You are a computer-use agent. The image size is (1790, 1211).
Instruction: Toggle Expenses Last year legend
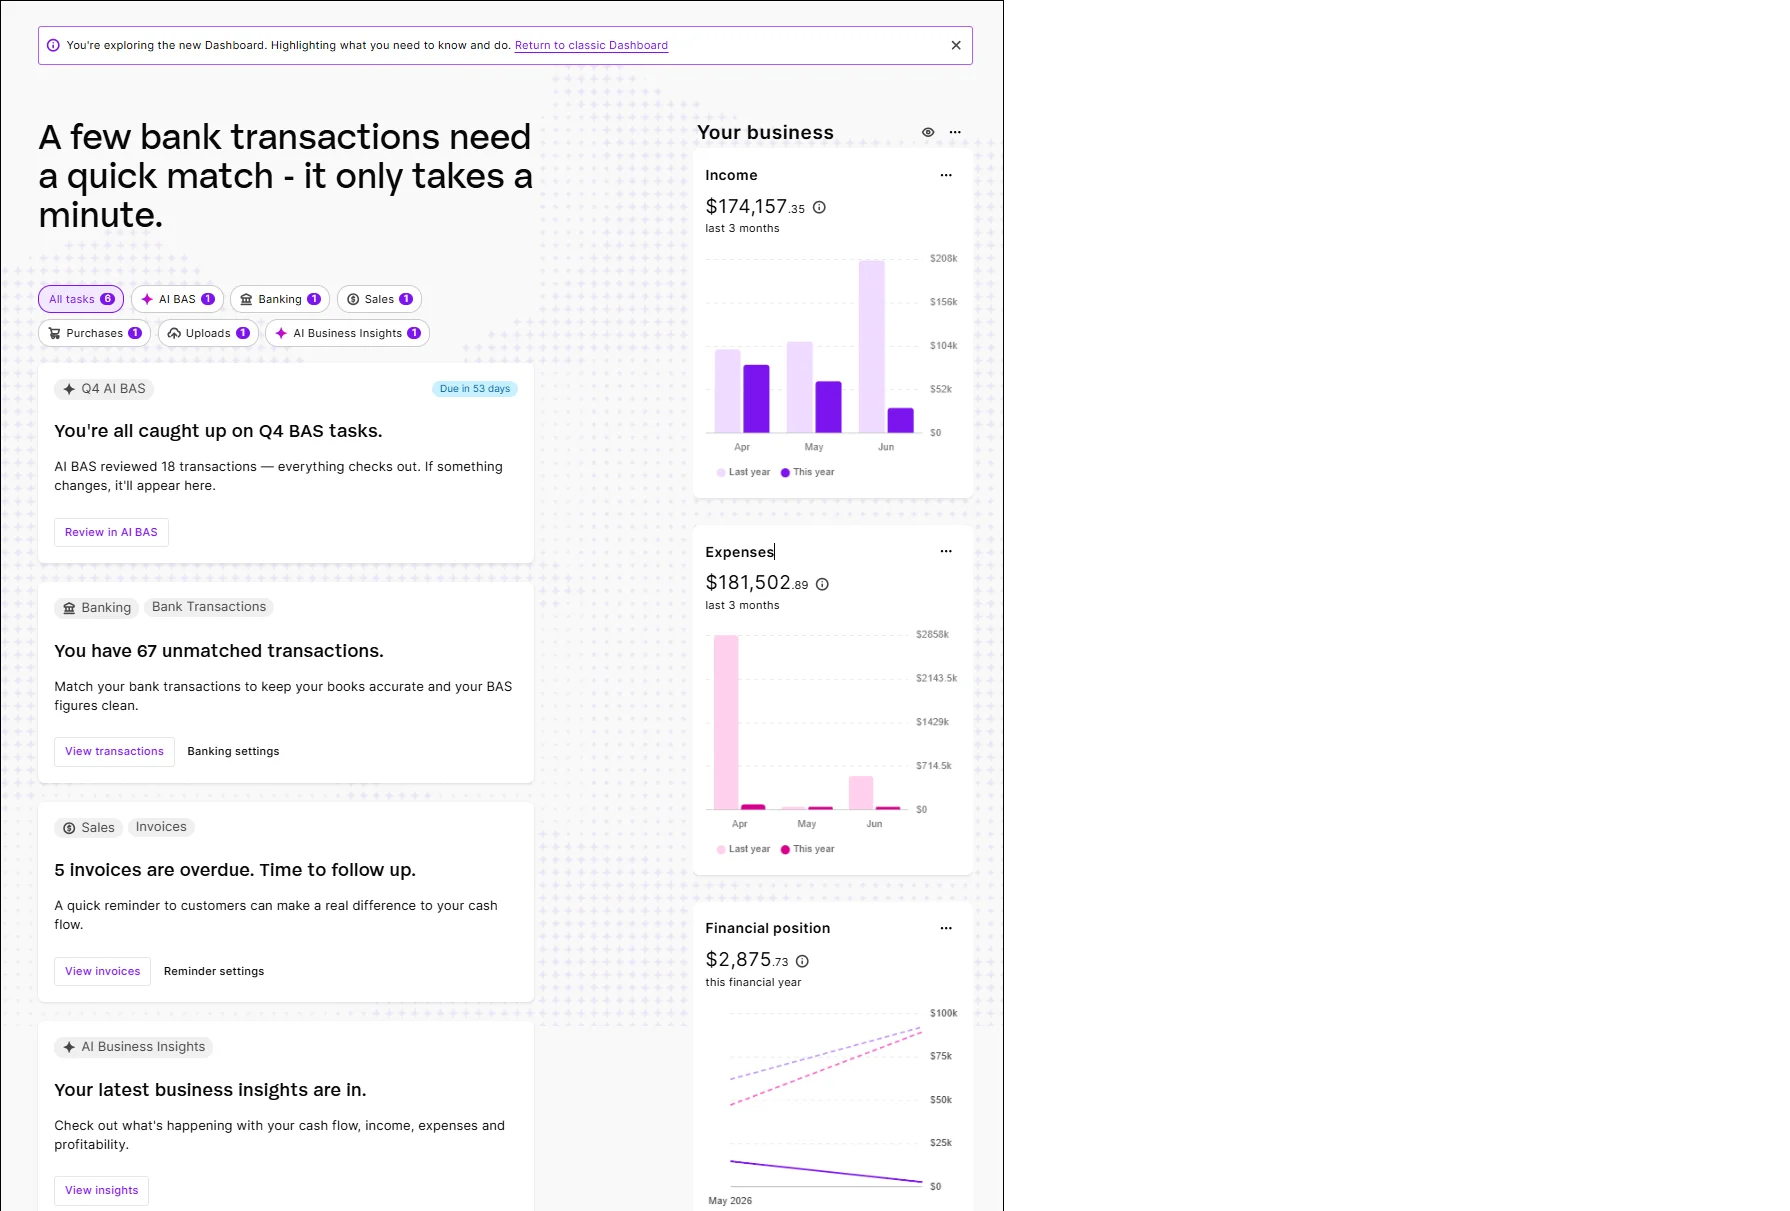pos(743,849)
